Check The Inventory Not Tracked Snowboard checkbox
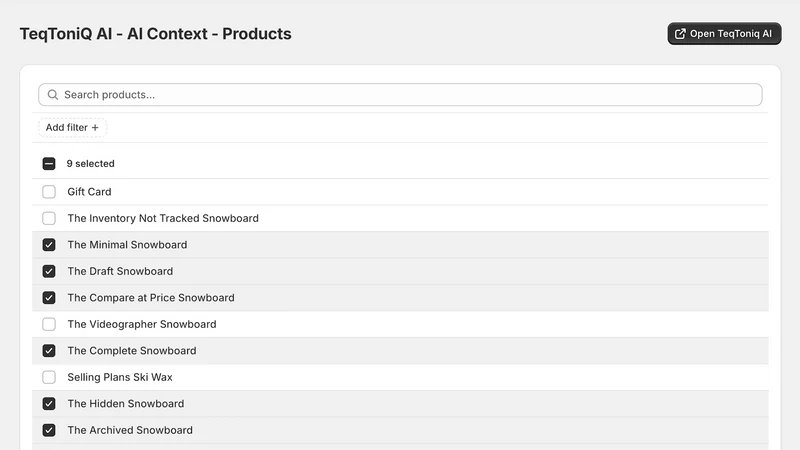Screen dimensions: 800x450 point(49,218)
